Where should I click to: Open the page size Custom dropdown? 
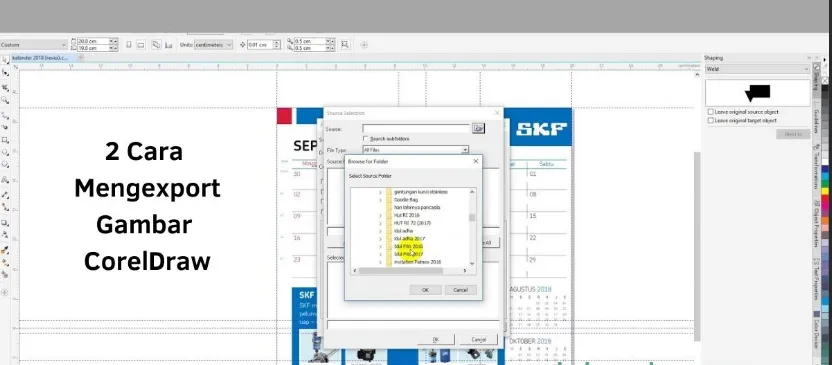(34, 45)
